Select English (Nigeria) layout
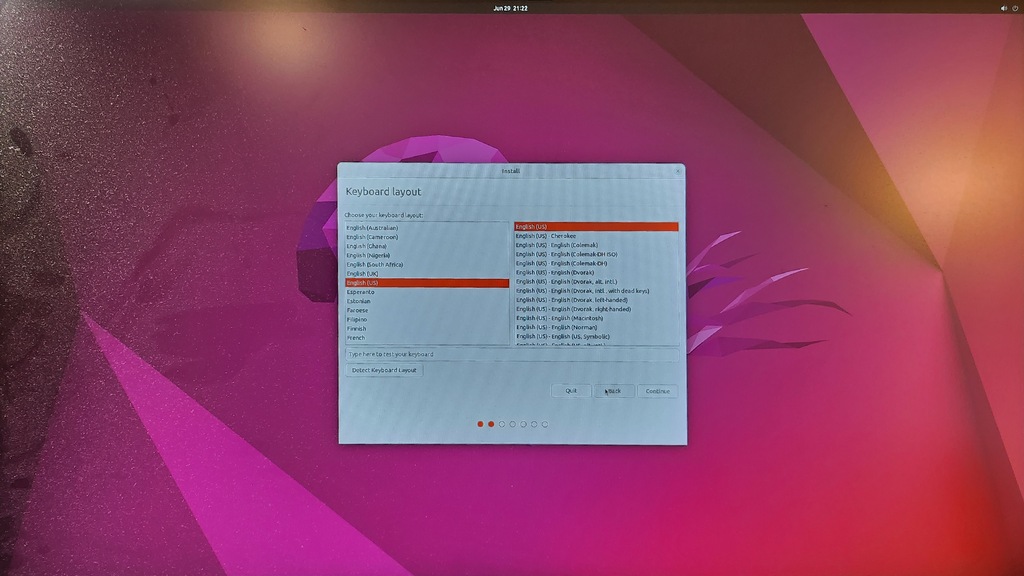Viewport: 1024px width, 576px height. click(x=427, y=255)
